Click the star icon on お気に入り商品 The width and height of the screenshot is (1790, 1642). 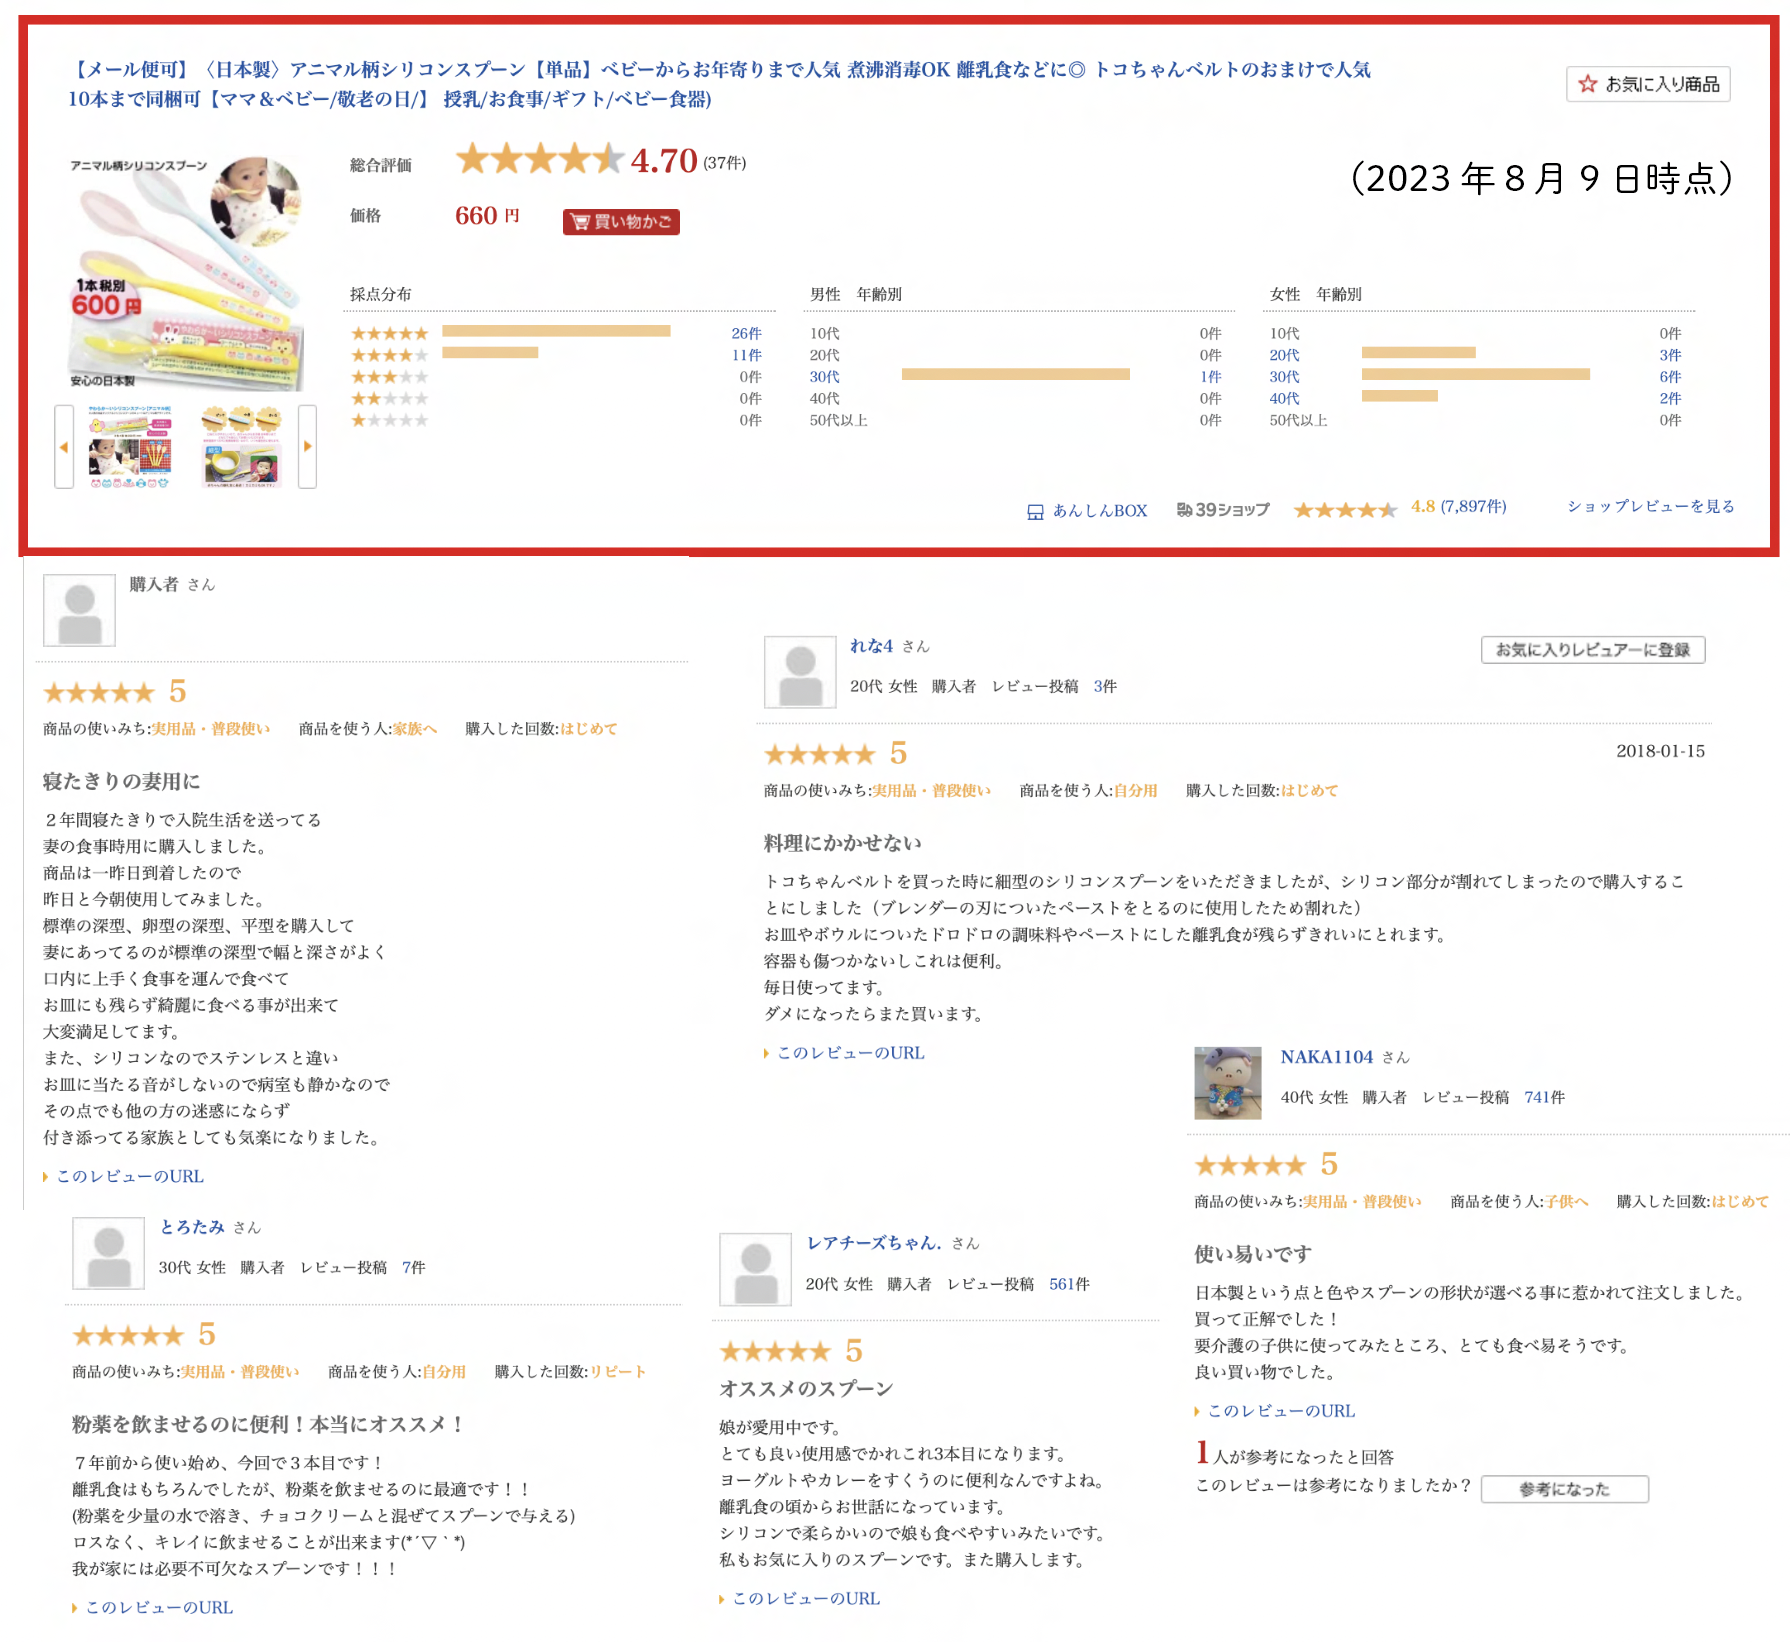tap(1587, 84)
